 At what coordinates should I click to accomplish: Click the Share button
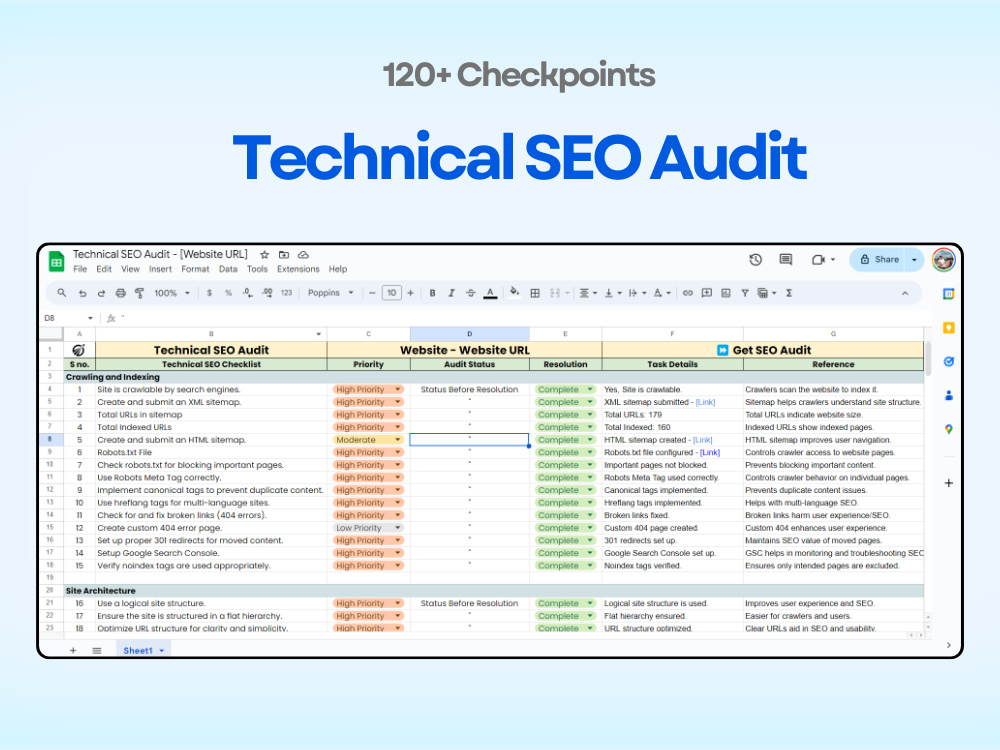[879, 260]
